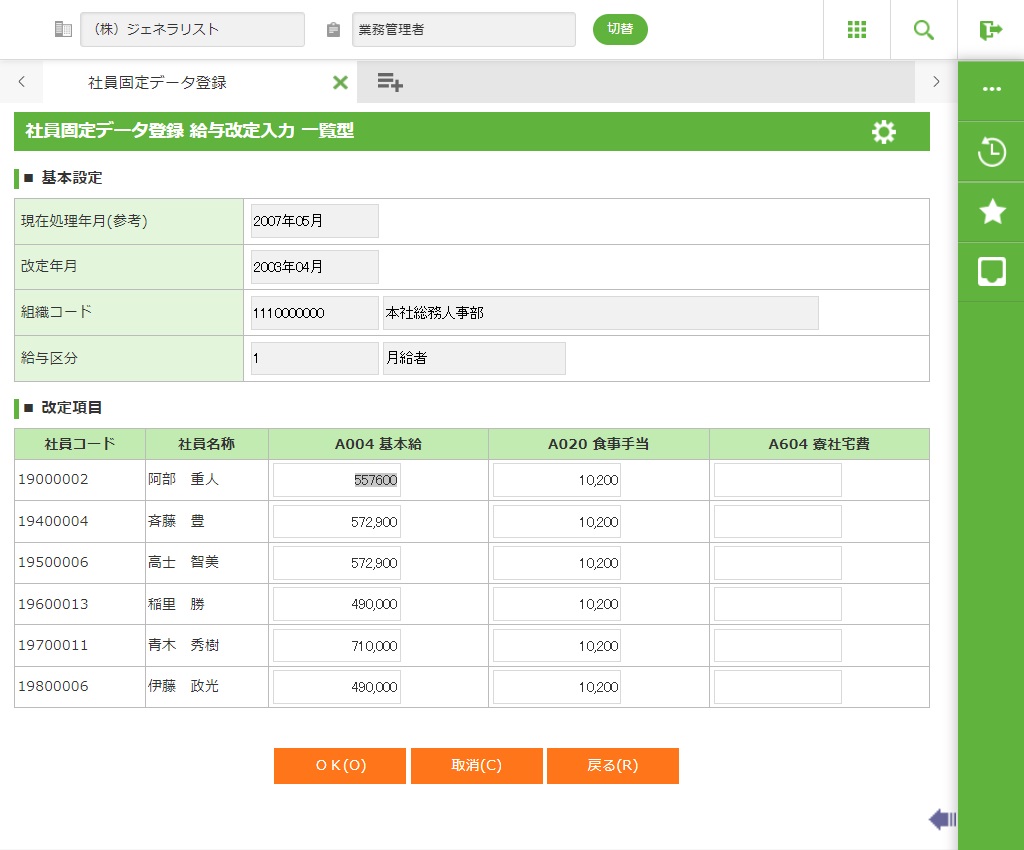Viewport: 1024px width, 850px height.
Task: Click the 取消(C) cancel button
Action: pyautogui.click(x=476, y=766)
